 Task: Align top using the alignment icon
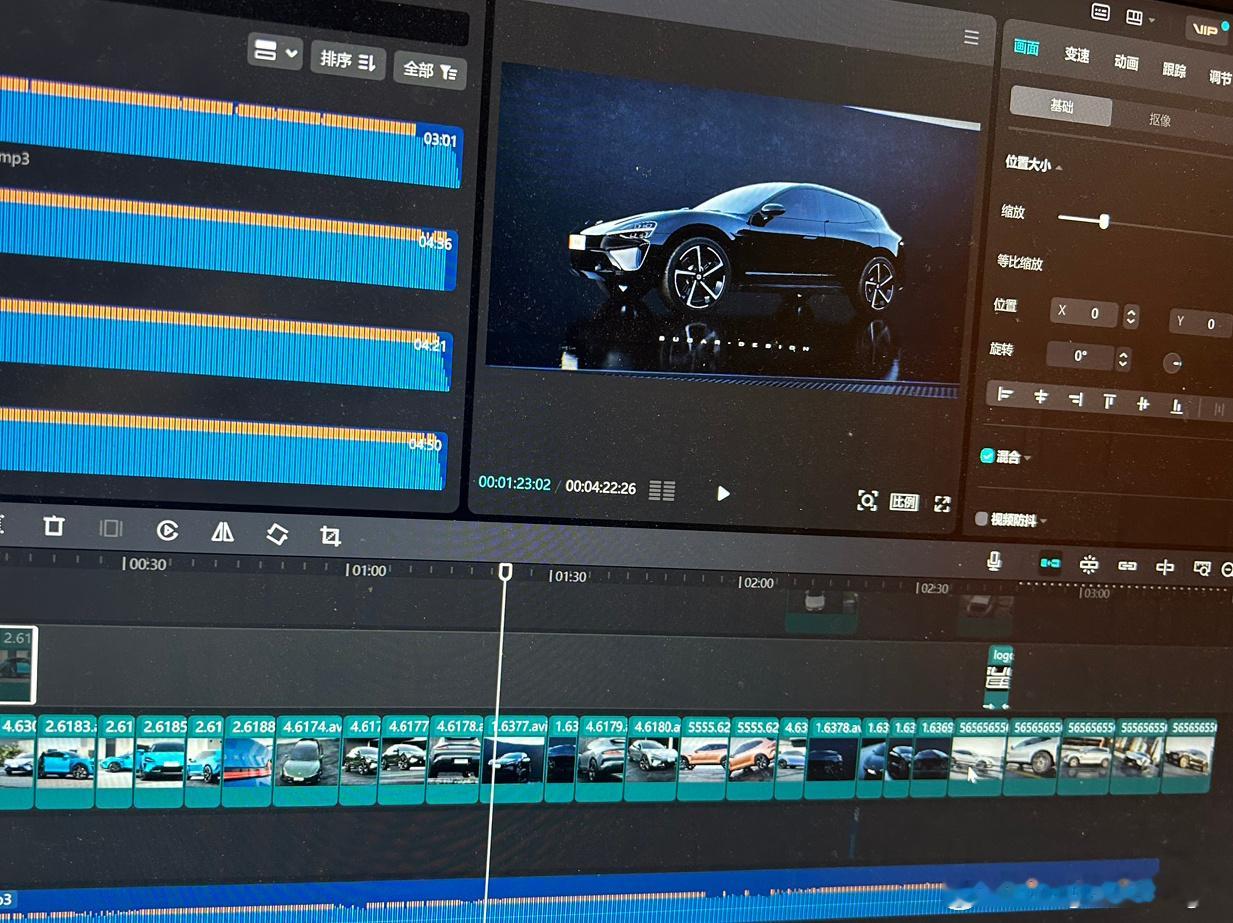tap(1109, 401)
